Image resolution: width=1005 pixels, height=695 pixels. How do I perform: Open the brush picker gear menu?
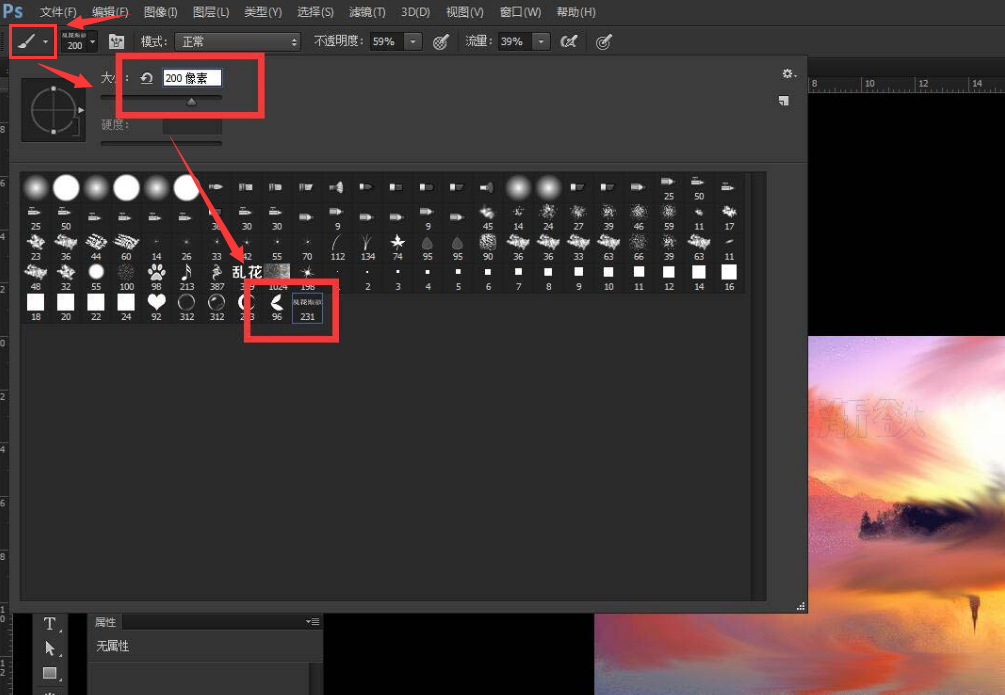coord(788,74)
